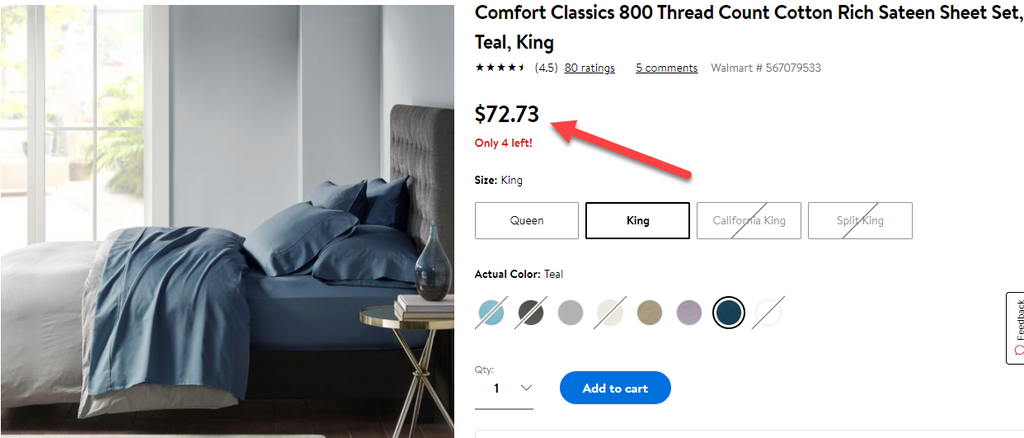Pick the lavender purple color swatch

coord(689,313)
